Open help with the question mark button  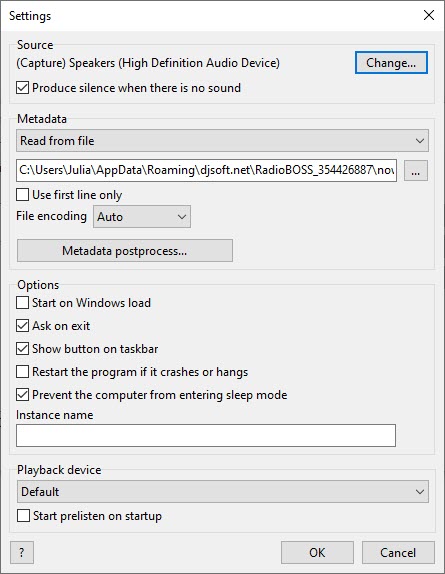pos(22,553)
